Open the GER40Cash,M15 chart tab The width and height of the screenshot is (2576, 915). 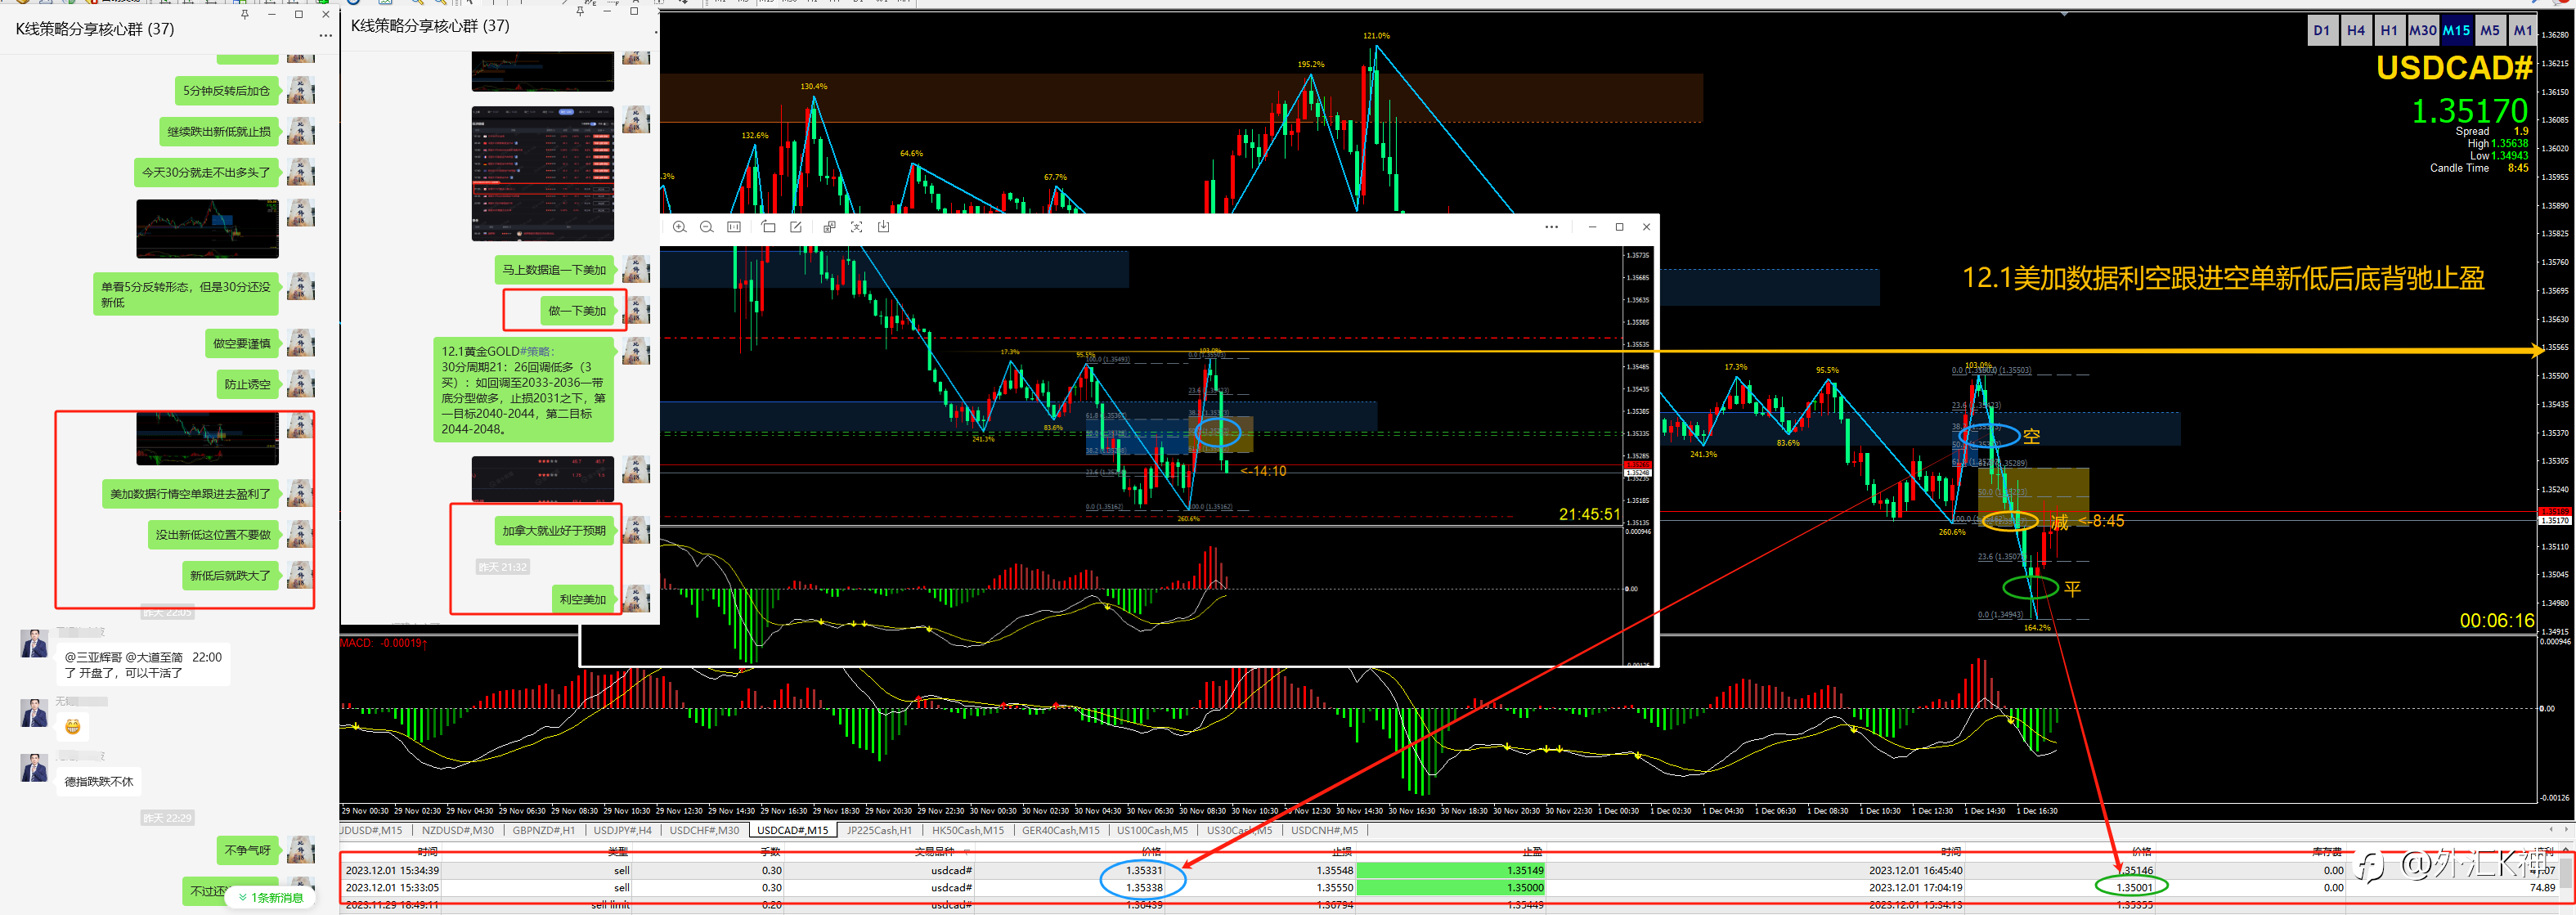1061,830
